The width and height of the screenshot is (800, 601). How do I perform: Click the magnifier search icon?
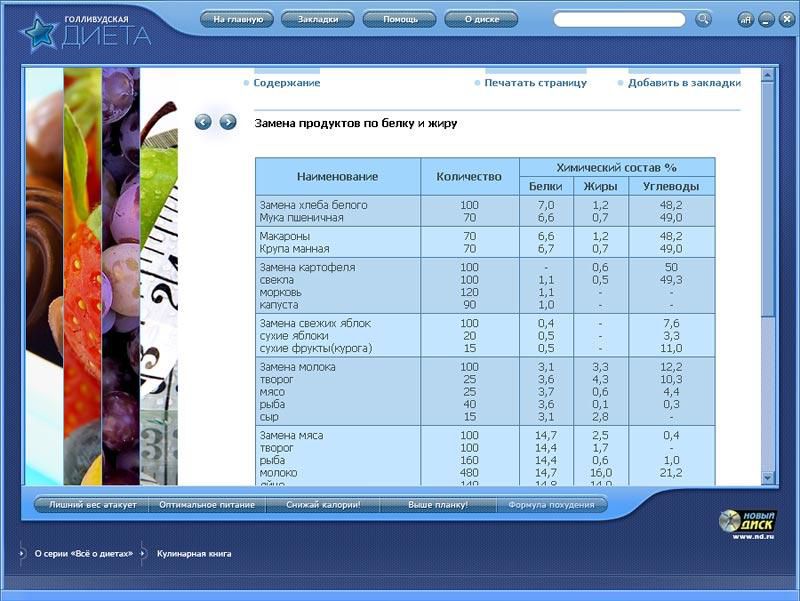[703, 19]
